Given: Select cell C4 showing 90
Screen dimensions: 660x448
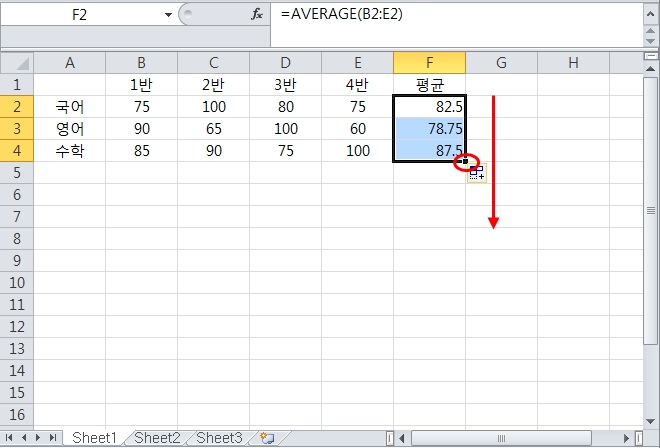Looking at the screenshot, I should pyautogui.click(x=214, y=150).
